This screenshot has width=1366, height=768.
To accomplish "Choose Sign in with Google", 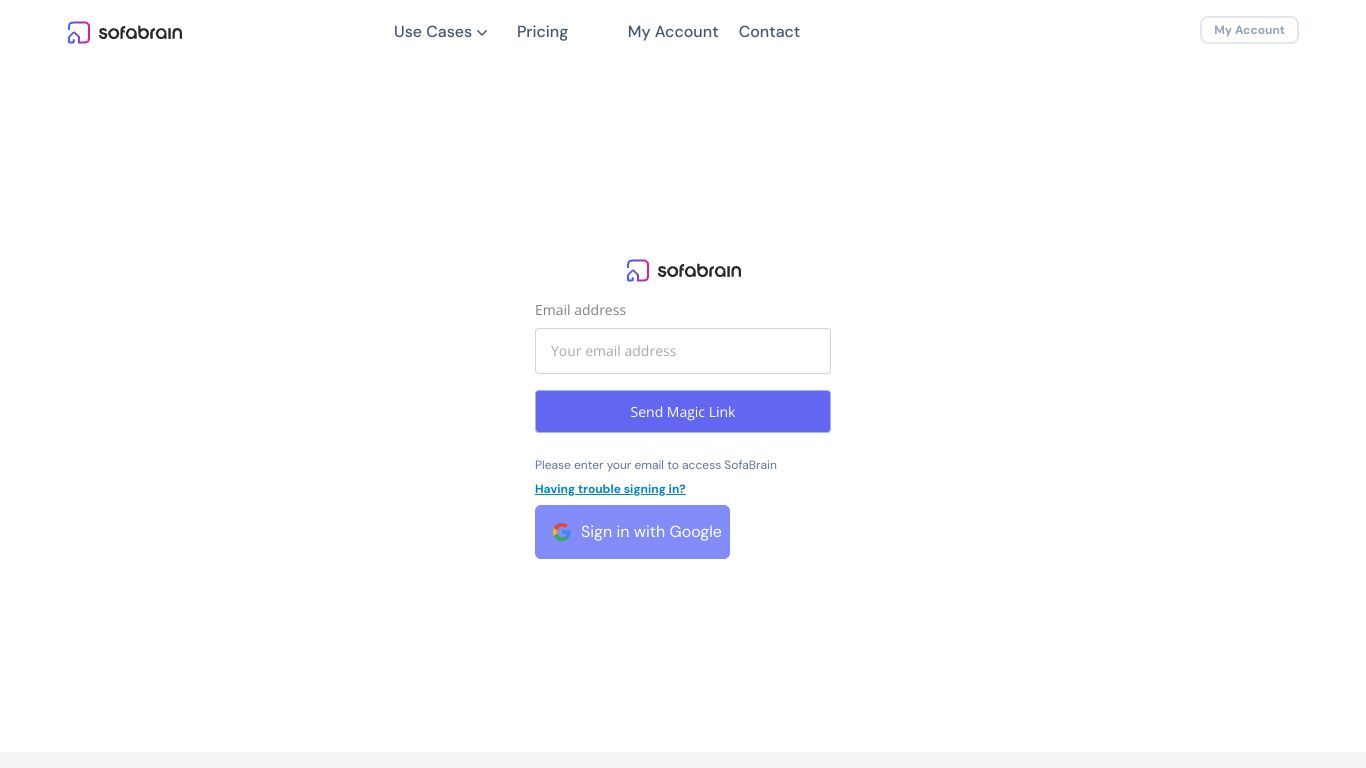I will coord(632,532).
